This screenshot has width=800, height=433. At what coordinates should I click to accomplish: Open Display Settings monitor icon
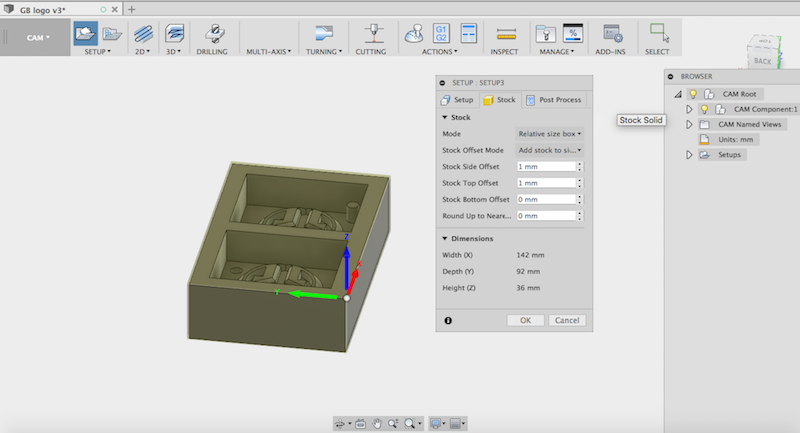[435, 423]
